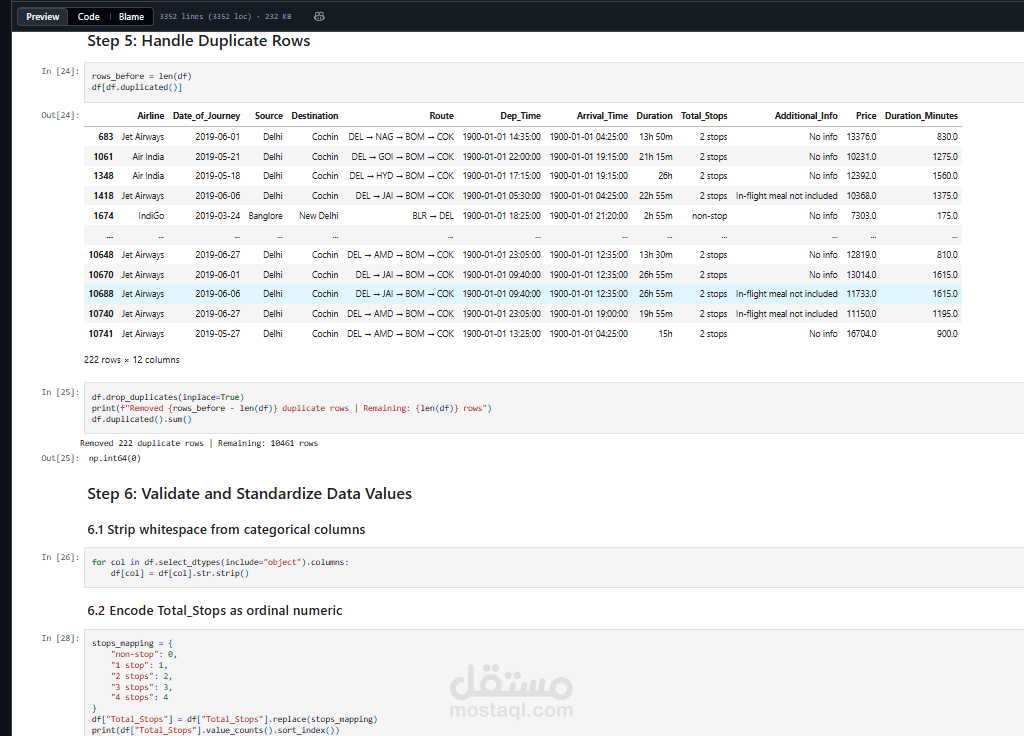The image size is (1024, 736).
Task: Click the 'In [26]:' cell prompt
Action: [x=60, y=557]
